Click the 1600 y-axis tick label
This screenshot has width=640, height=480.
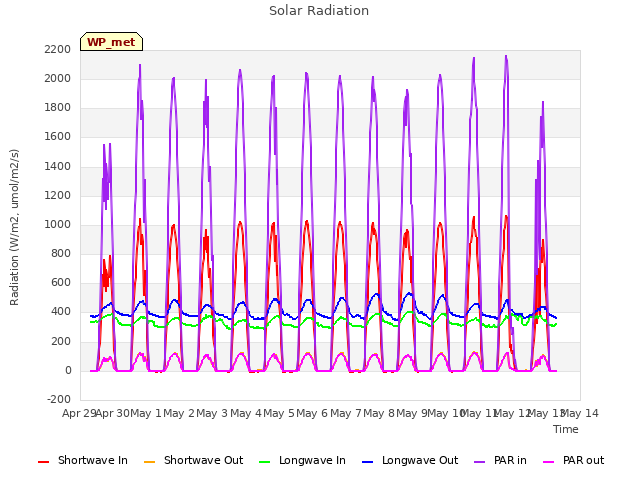[58, 137]
